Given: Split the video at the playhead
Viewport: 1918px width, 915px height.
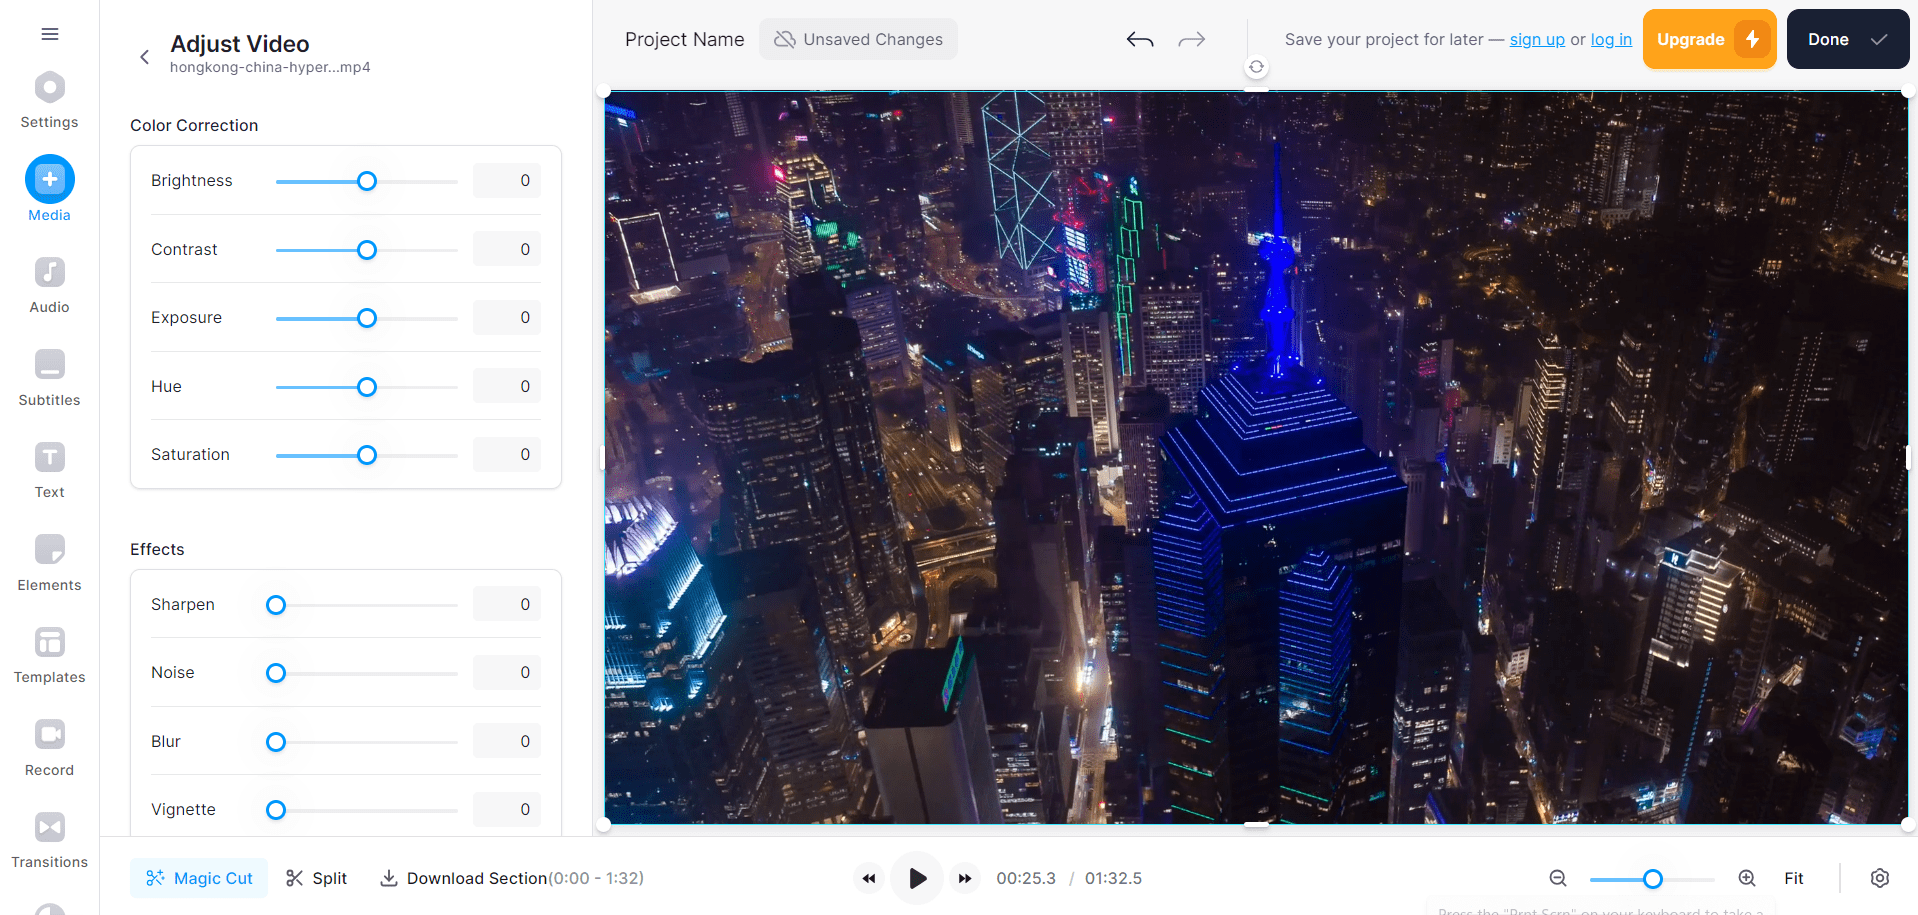Looking at the screenshot, I should tap(315, 878).
